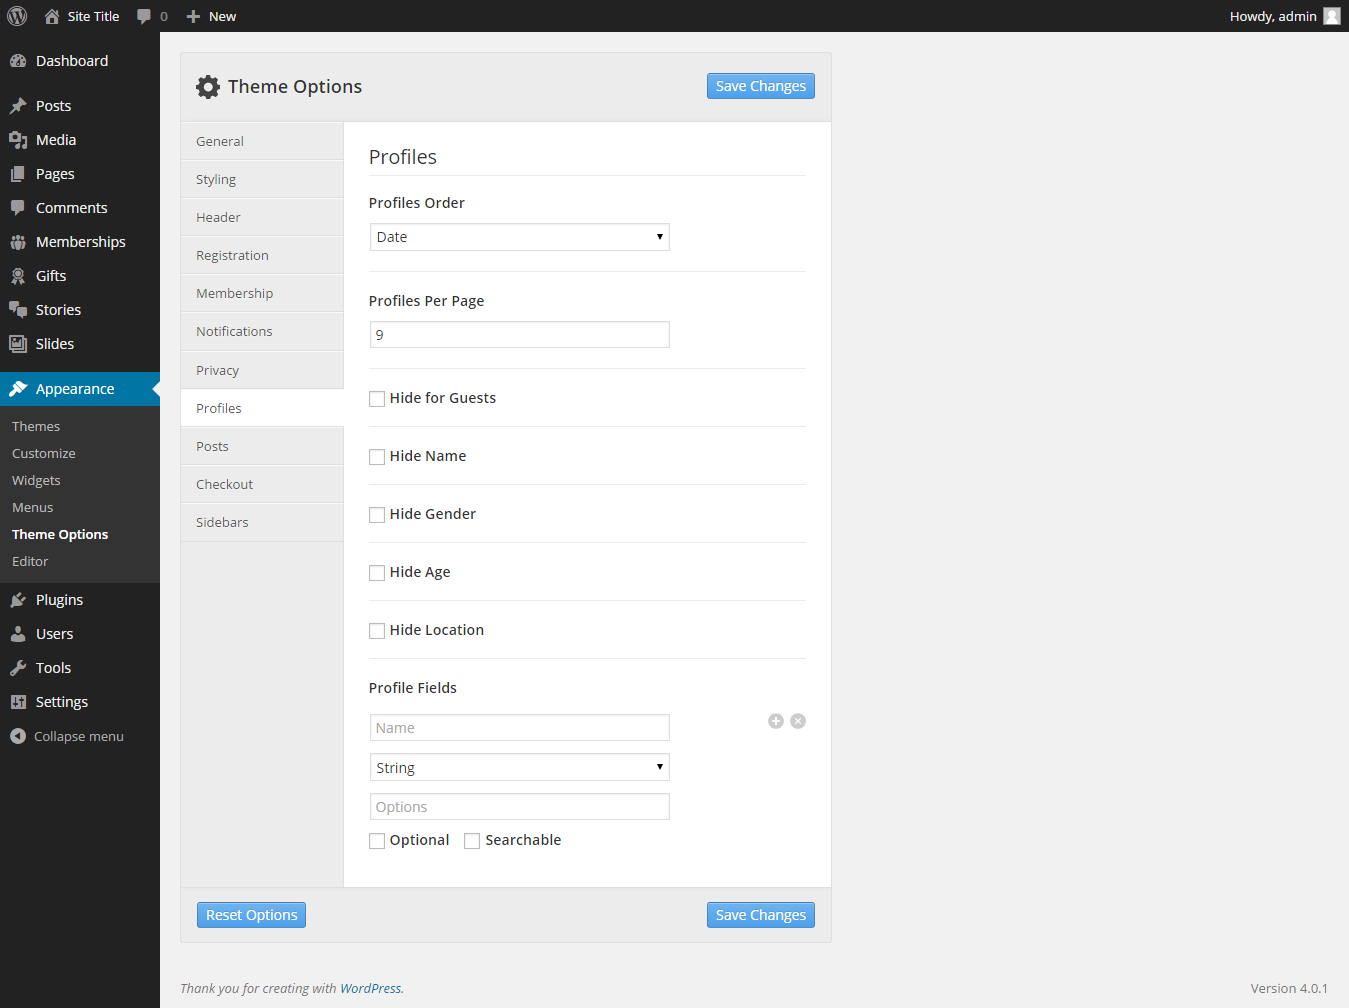1349x1008 pixels.
Task: Open the Profiles Order dropdown
Action: click(519, 237)
